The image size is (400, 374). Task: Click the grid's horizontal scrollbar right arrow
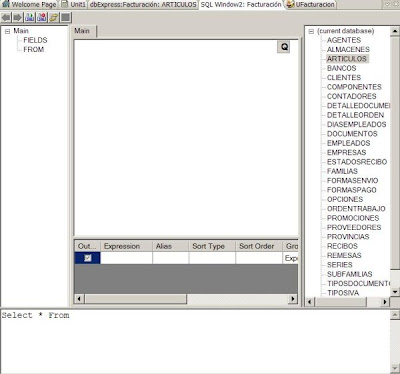[x=293, y=299]
